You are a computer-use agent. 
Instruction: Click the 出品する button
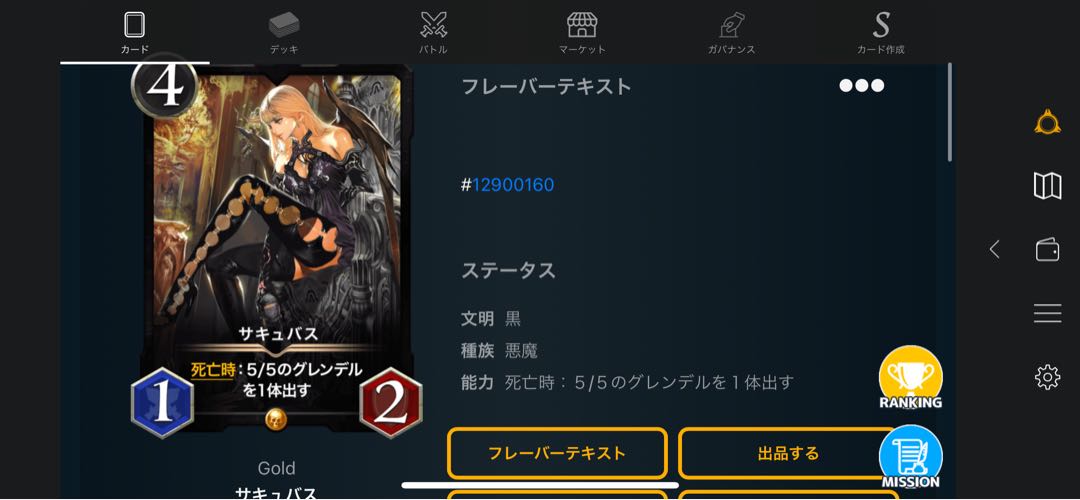coord(788,453)
